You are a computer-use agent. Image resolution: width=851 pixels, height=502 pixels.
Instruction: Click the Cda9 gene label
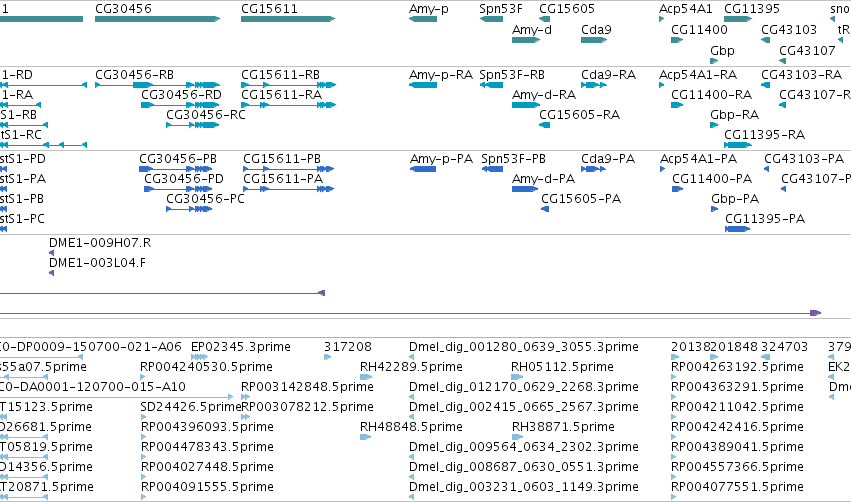(x=596, y=29)
